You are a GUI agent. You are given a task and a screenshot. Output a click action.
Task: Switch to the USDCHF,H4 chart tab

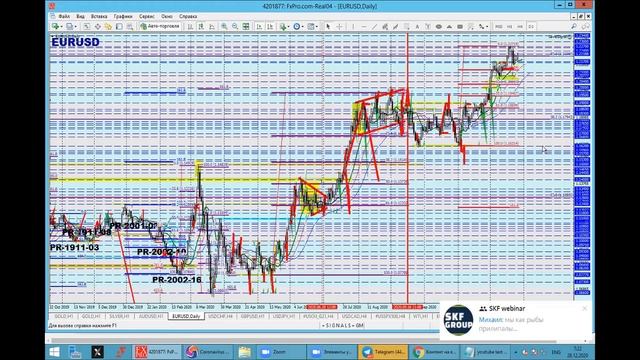220,316
